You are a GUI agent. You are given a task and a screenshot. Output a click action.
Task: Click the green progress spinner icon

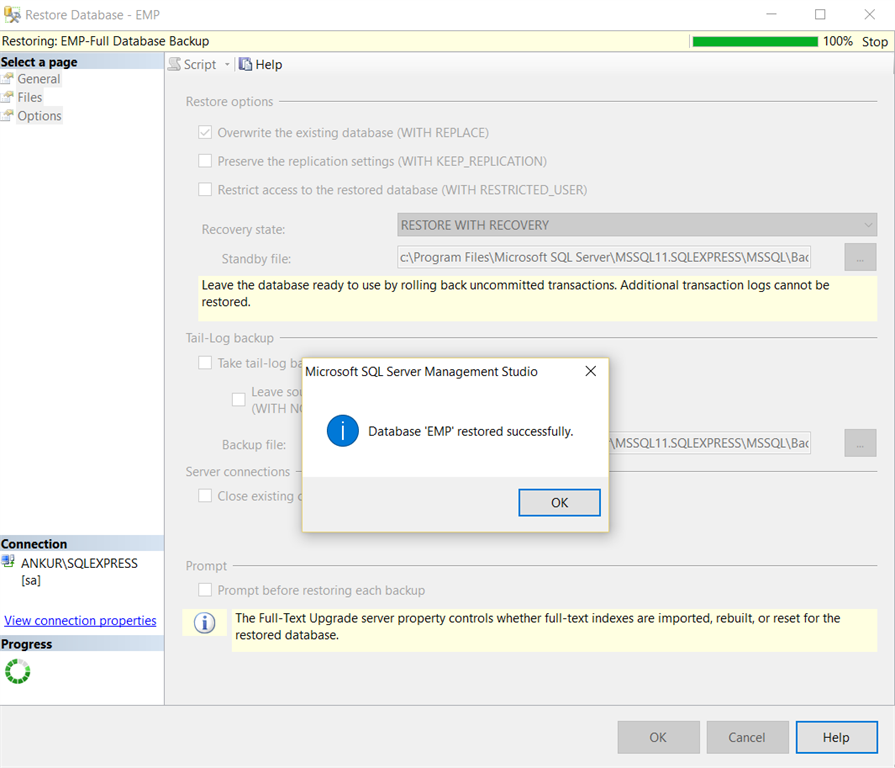(18, 672)
